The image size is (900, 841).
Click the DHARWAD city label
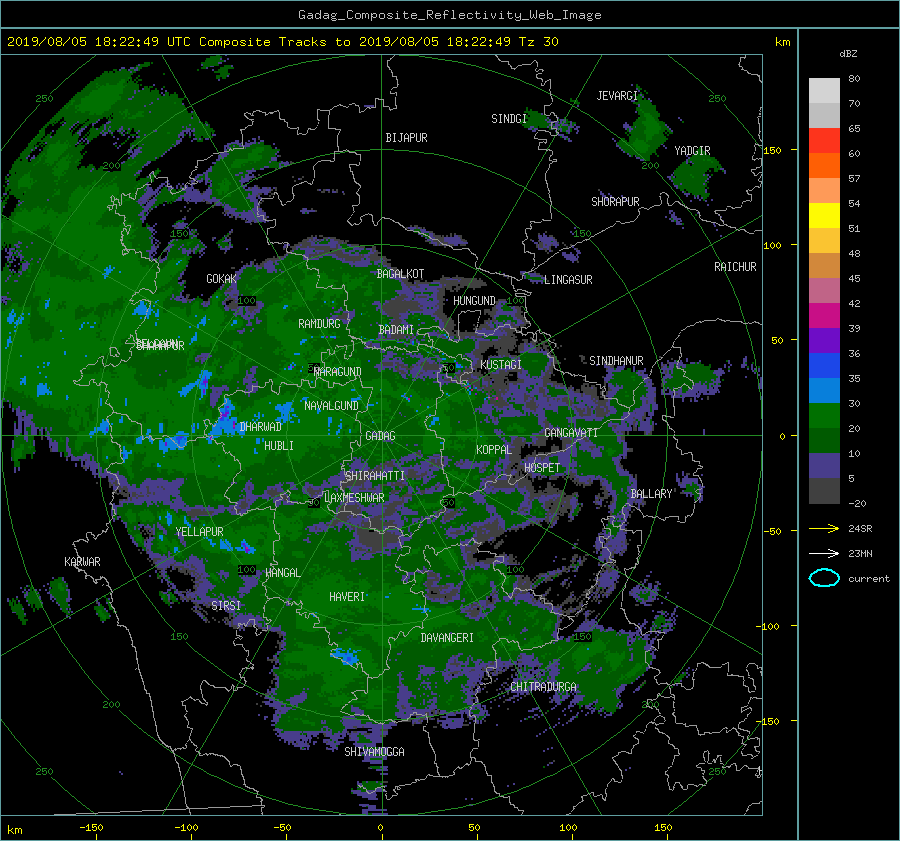coord(261,427)
